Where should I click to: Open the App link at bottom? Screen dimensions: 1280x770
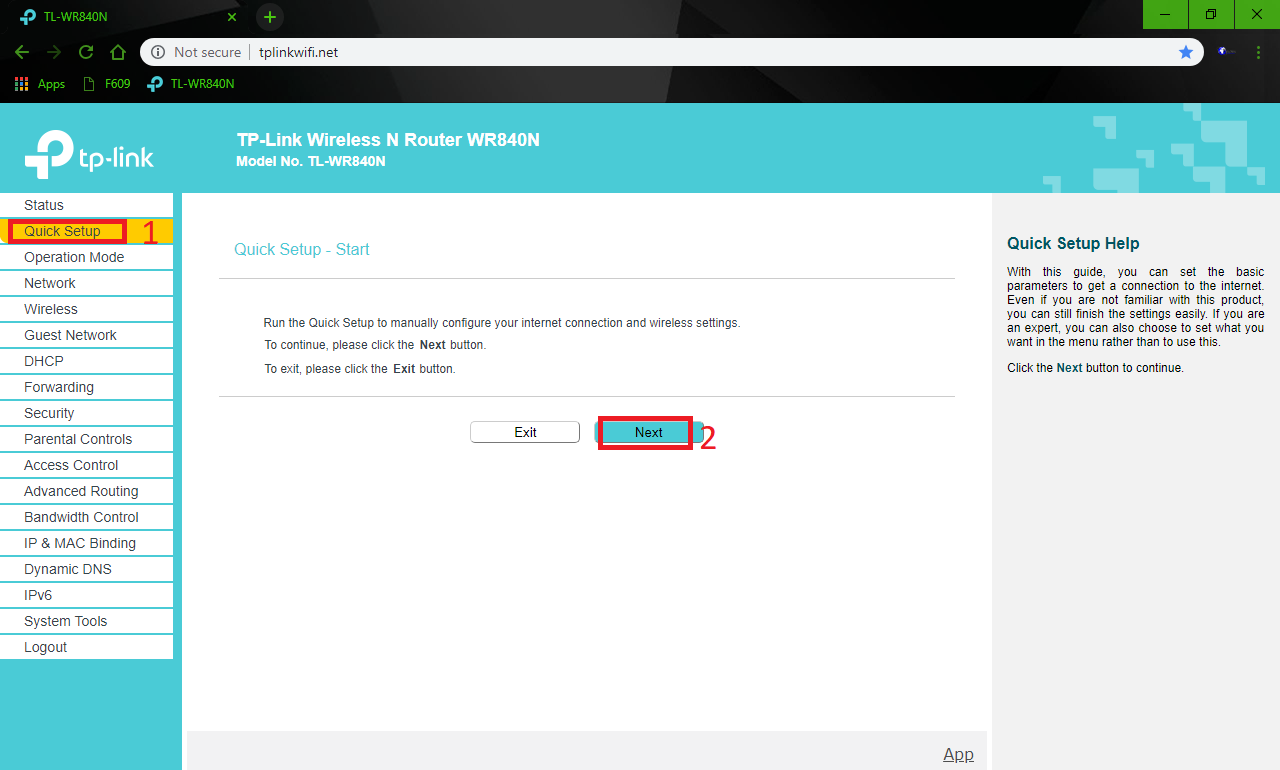click(958, 755)
